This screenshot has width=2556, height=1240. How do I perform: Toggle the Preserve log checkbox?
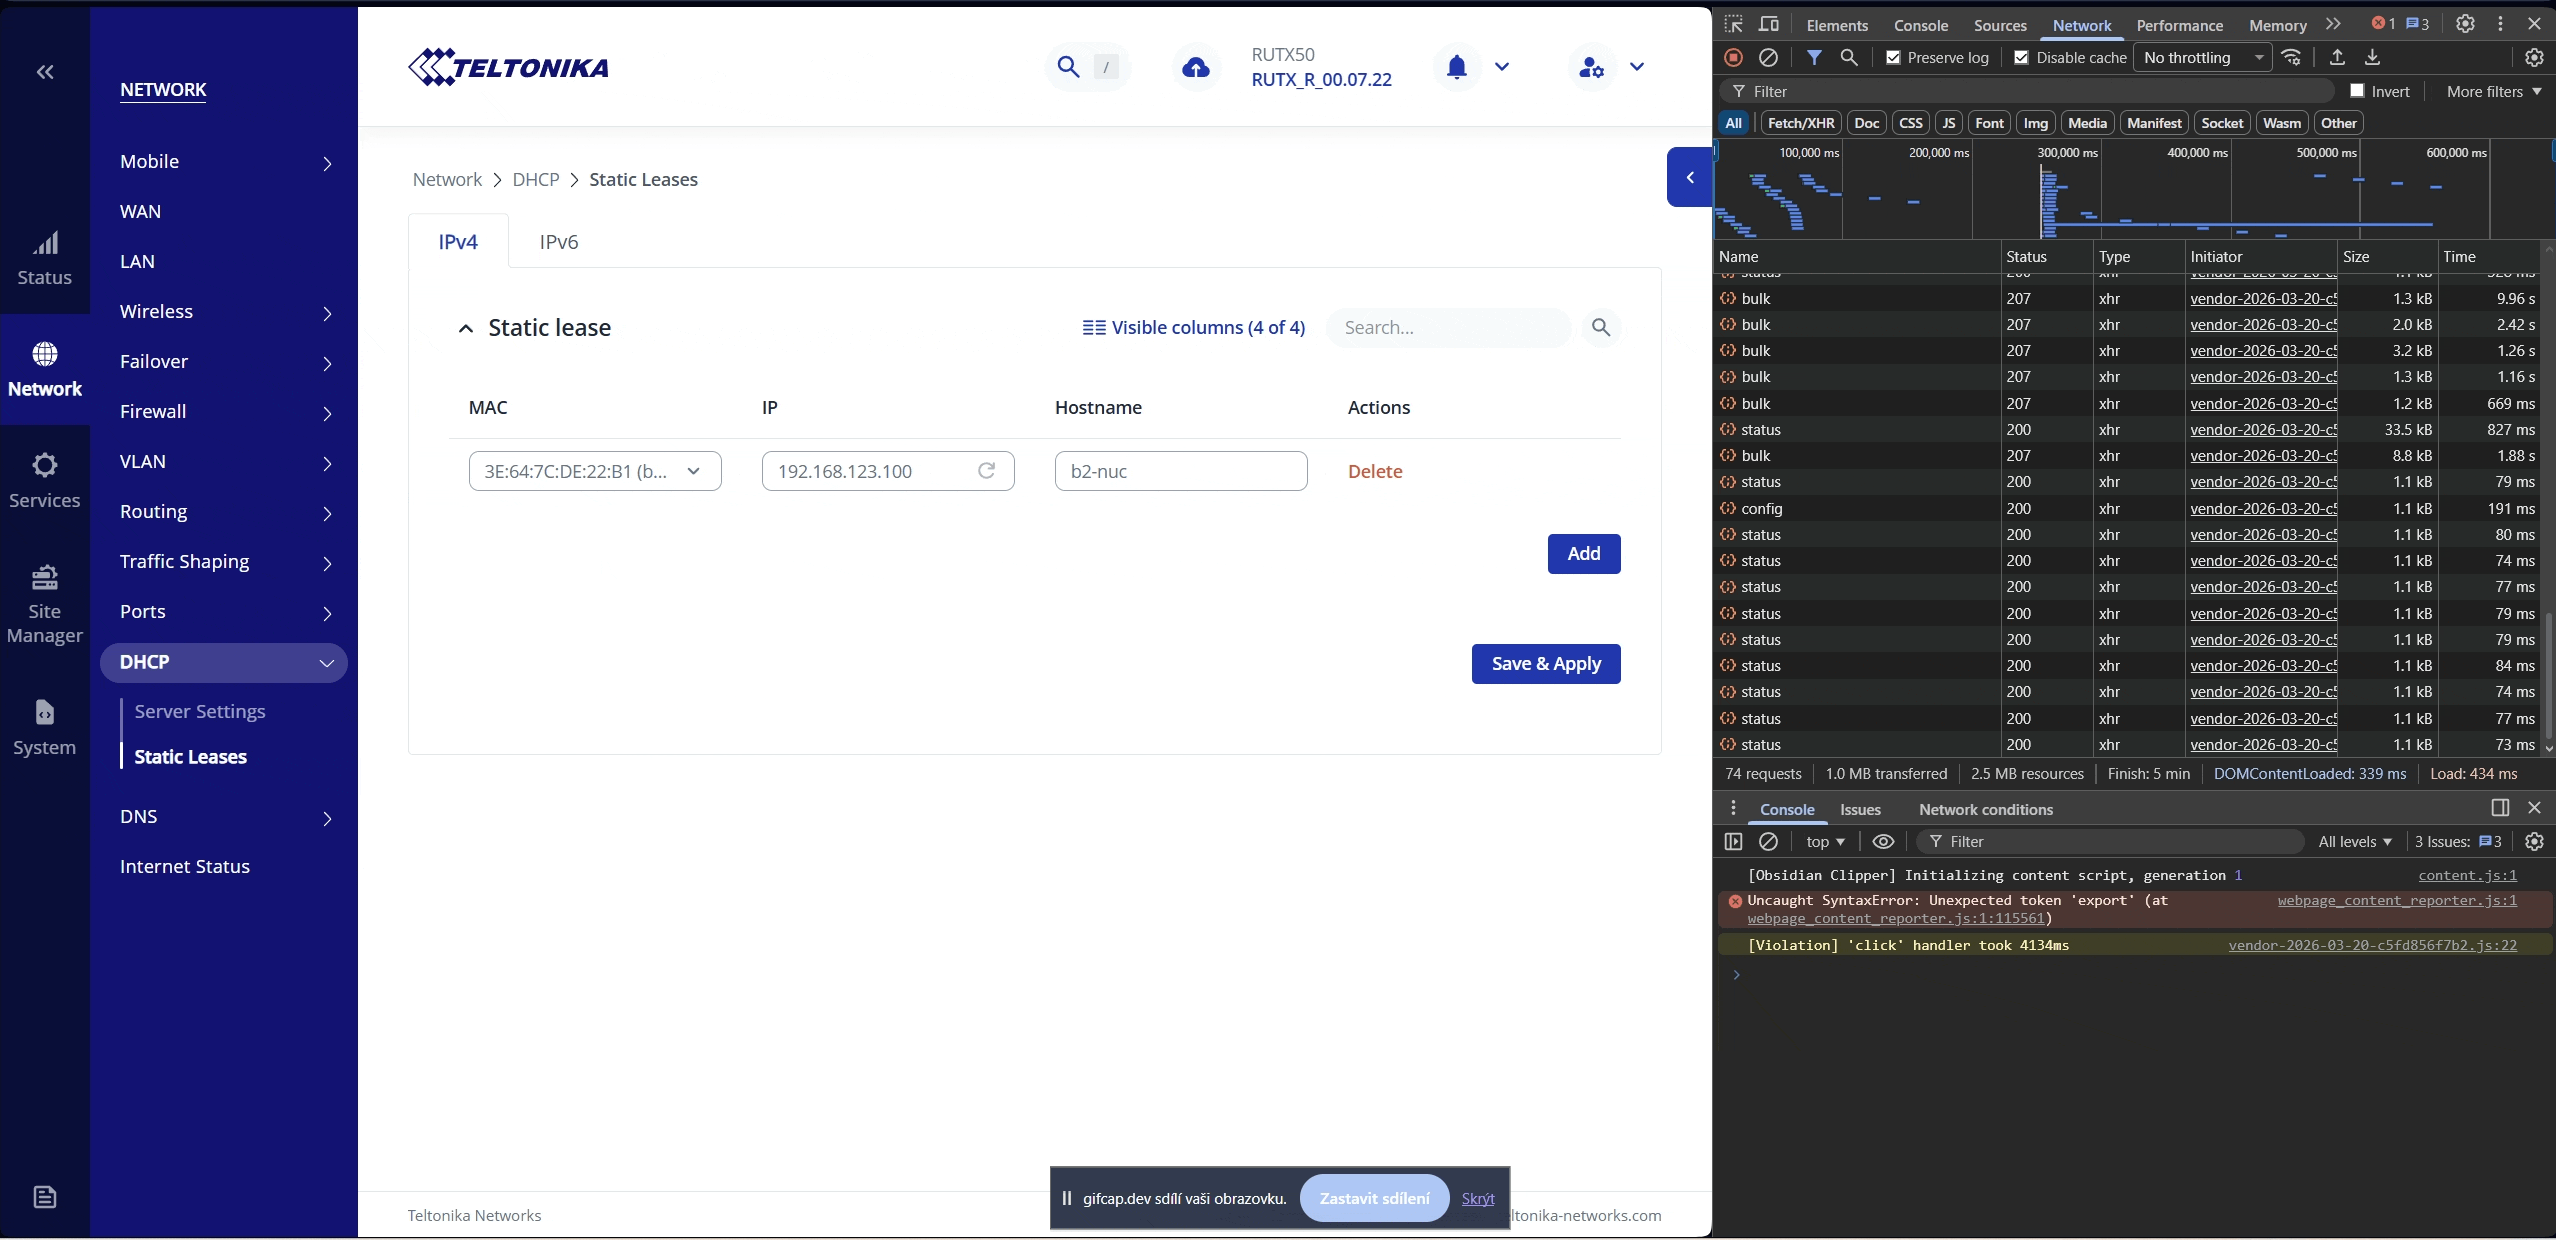pos(1893,58)
